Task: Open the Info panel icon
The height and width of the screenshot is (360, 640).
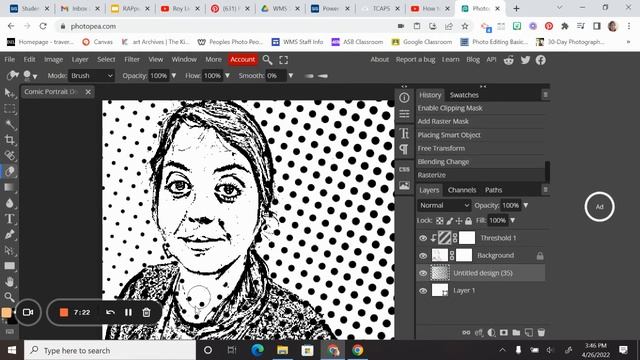Action: [x=404, y=98]
